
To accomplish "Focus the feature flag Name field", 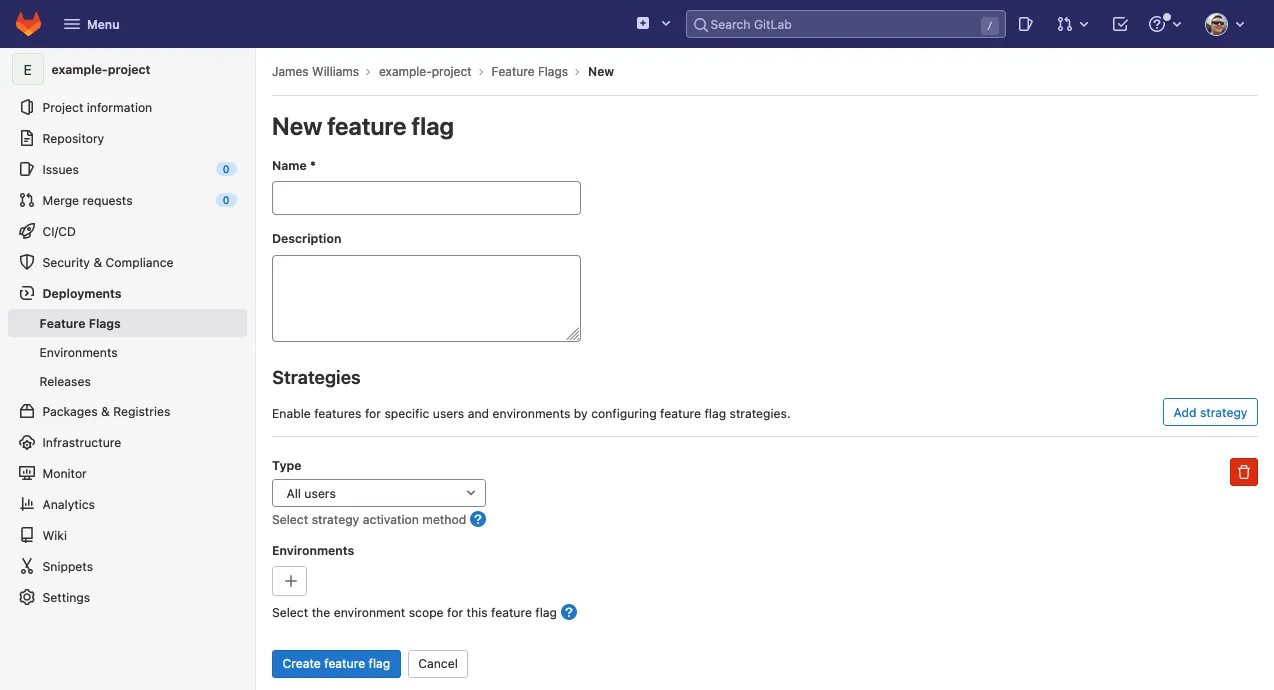I will point(426,198).
